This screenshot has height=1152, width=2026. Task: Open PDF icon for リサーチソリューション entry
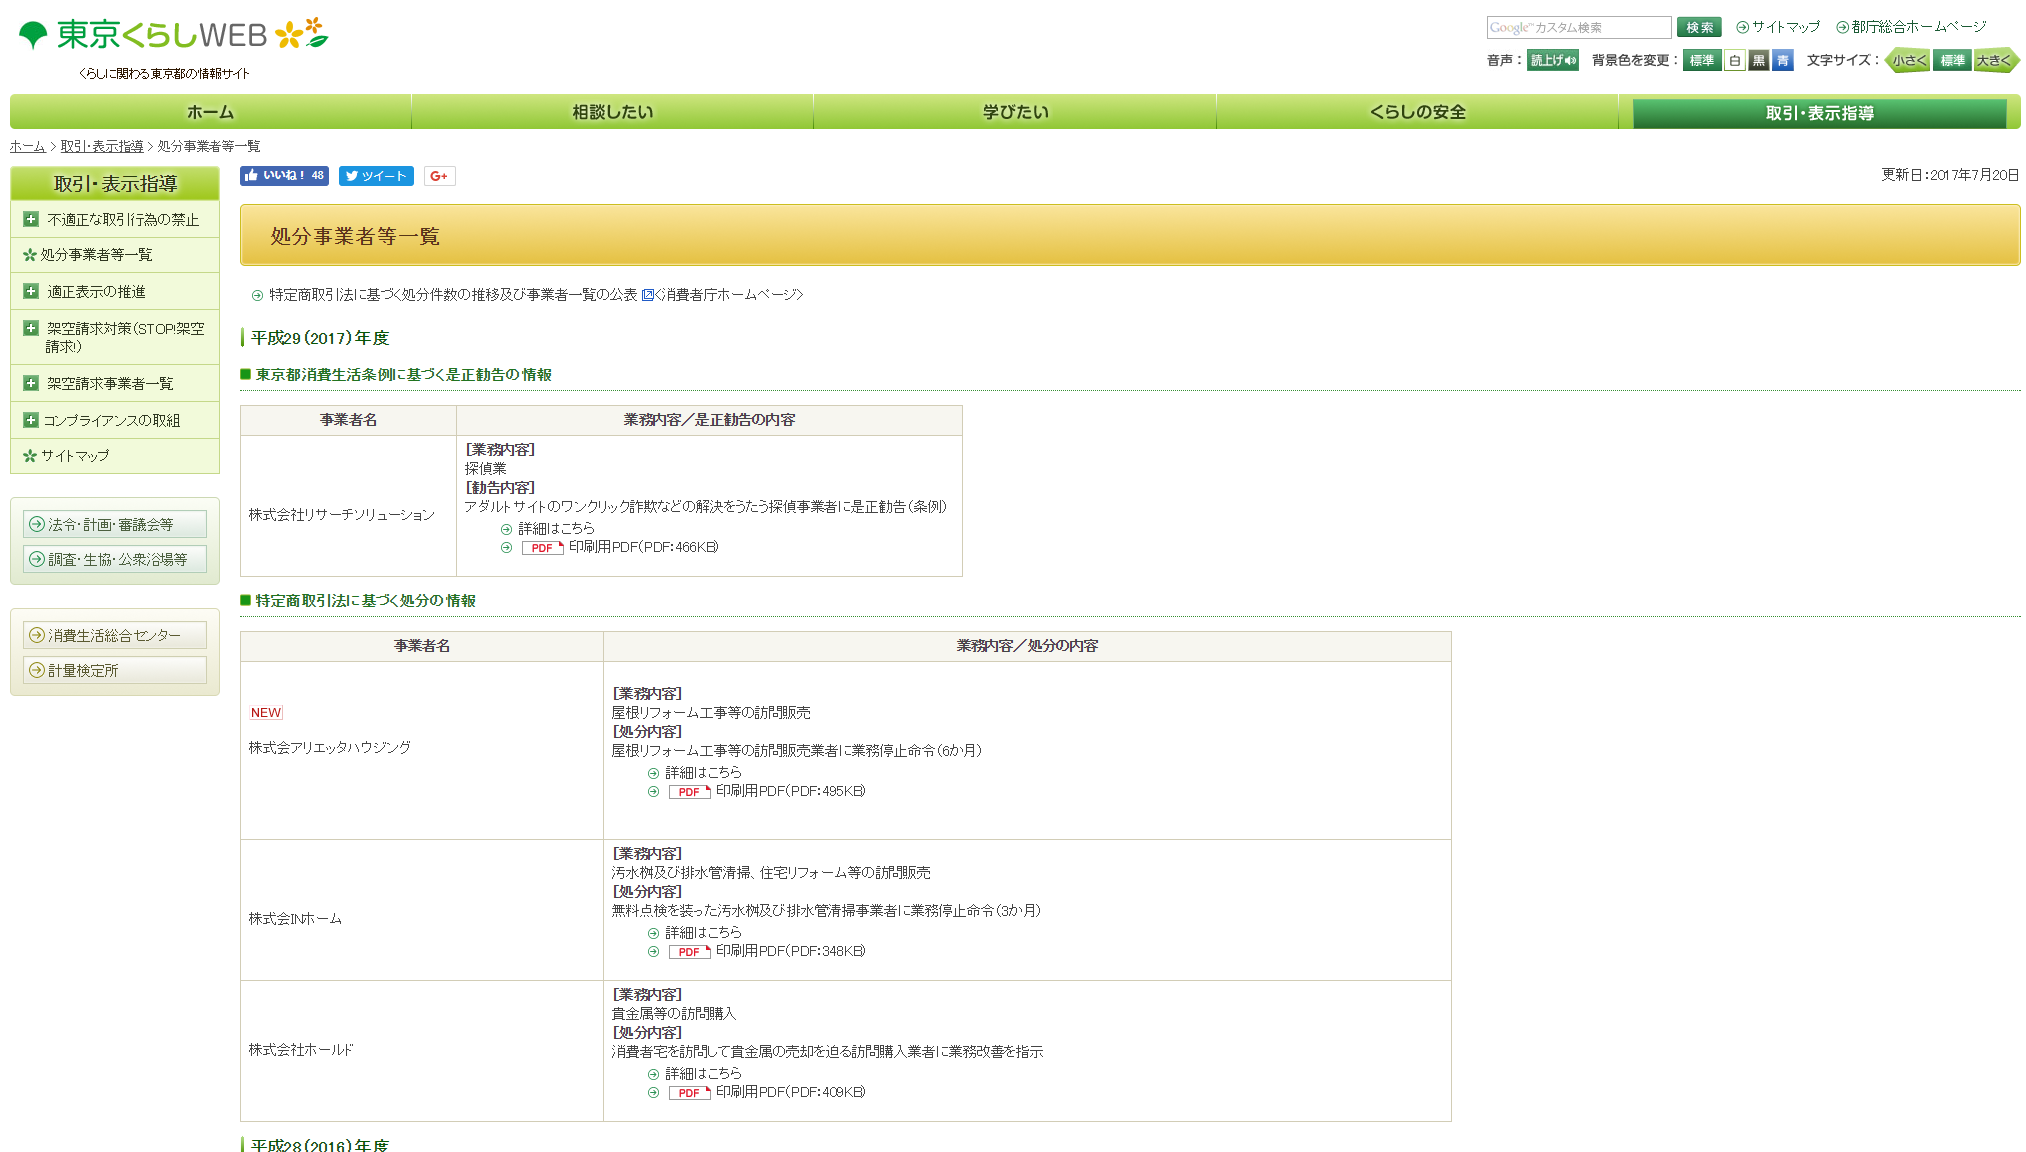tap(542, 548)
